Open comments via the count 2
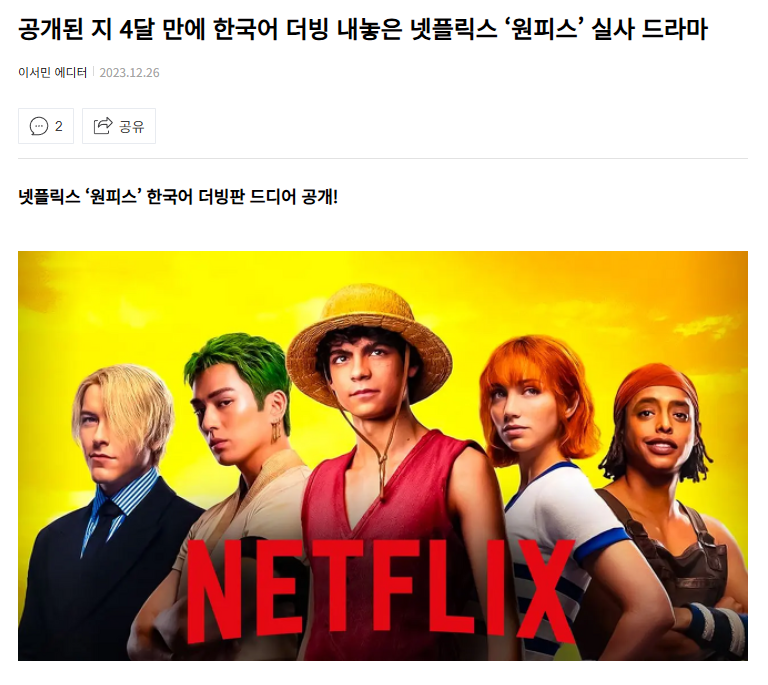768x685 pixels. 59,126
